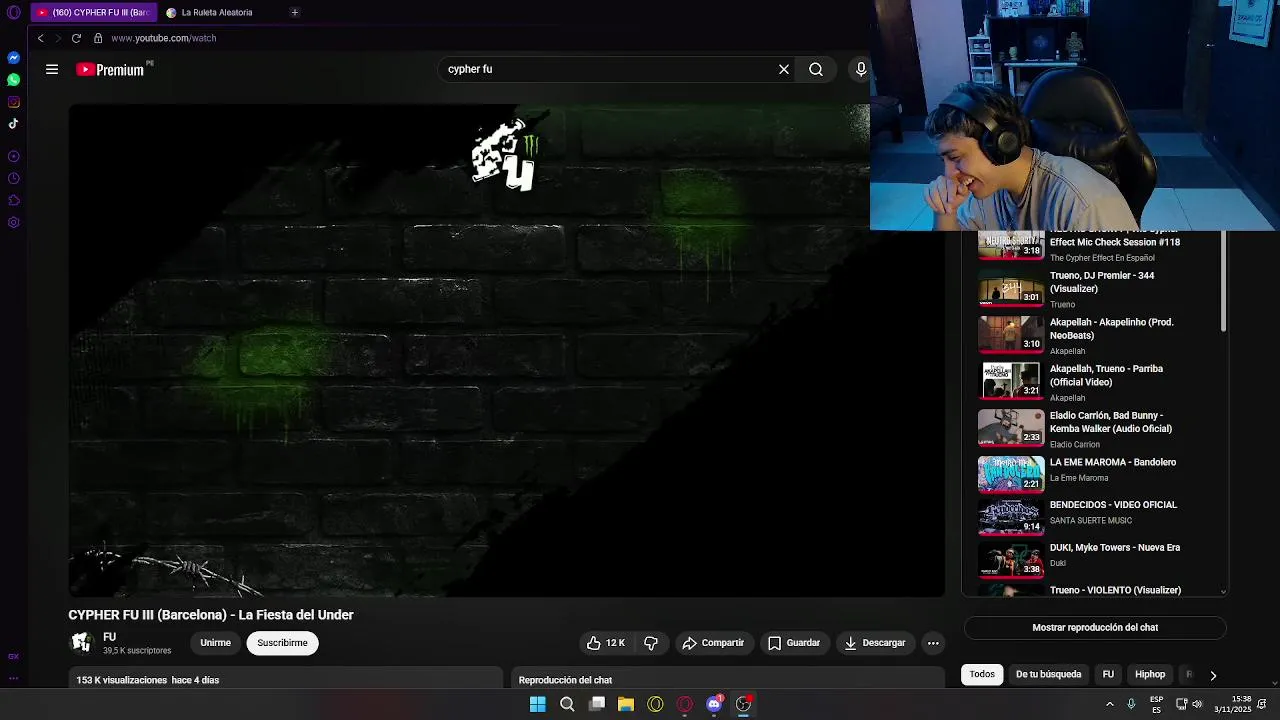The image size is (1280, 720).
Task: Open Trueno, DJ Premier - 344 thumbnail
Action: pos(1011,287)
